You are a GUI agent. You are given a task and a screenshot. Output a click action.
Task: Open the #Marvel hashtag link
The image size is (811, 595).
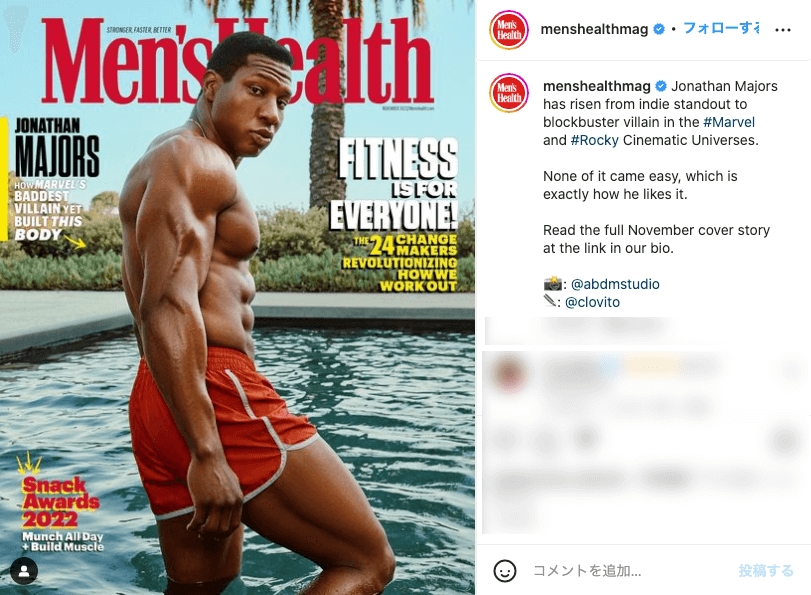point(729,122)
